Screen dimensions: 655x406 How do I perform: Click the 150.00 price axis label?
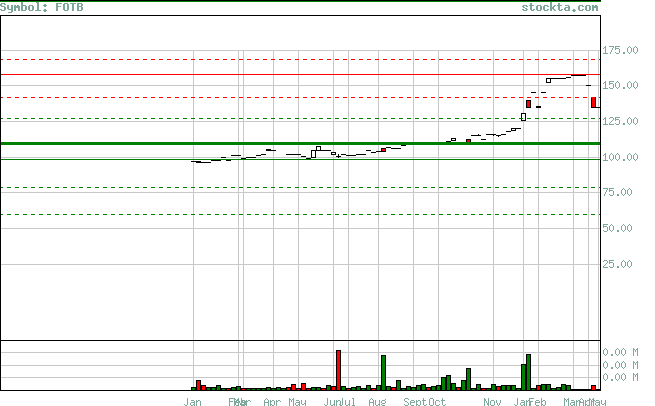(x=620, y=86)
